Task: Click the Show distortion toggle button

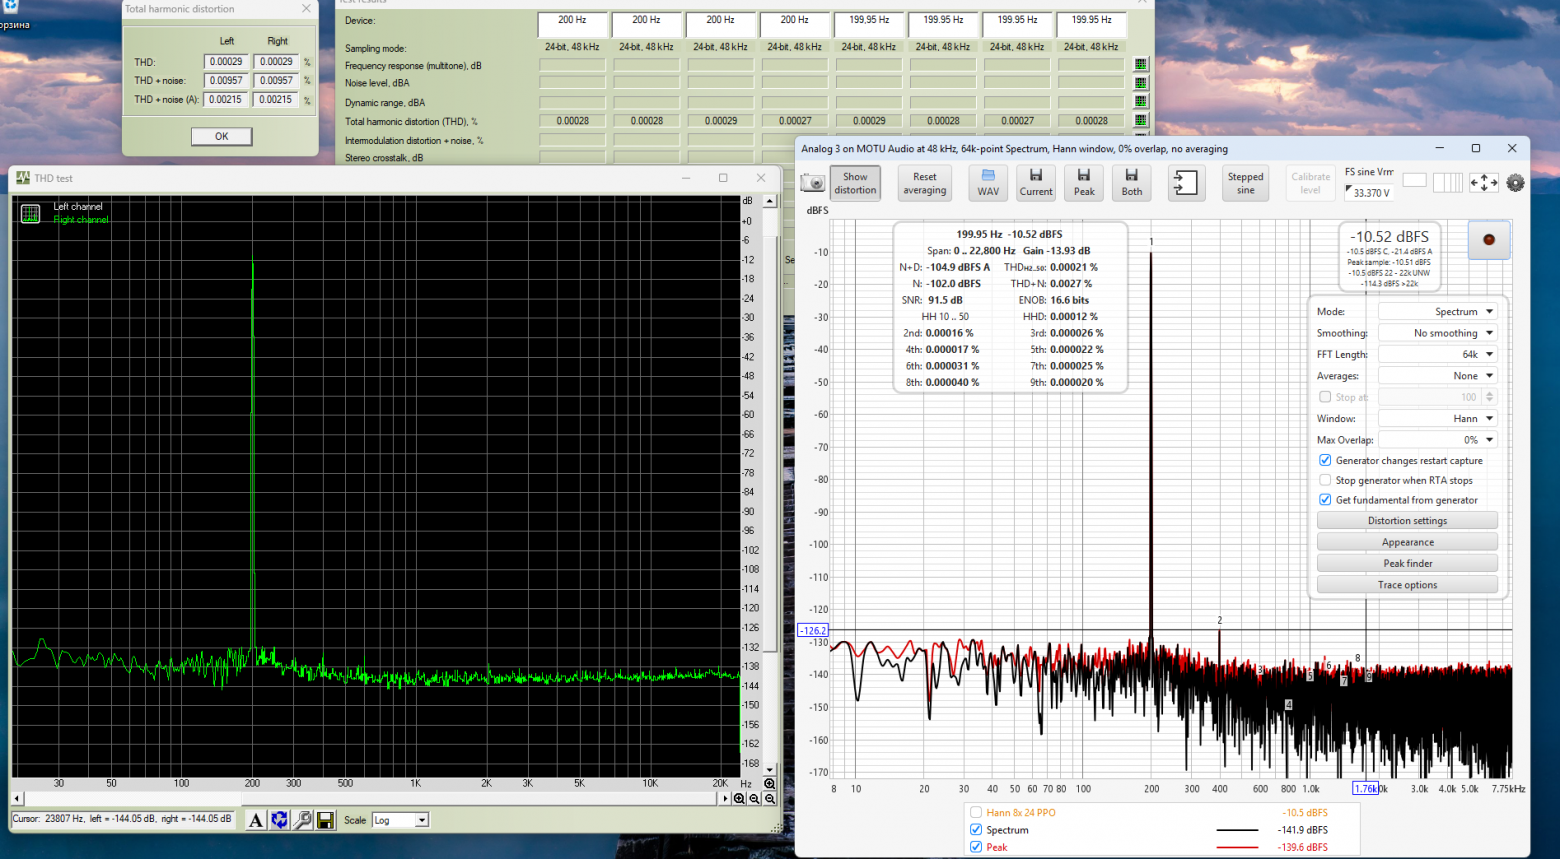Action: (855, 183)
